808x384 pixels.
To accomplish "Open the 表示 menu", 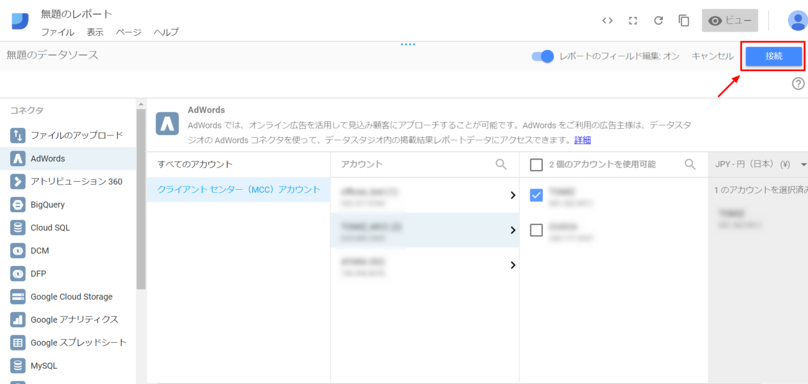I will [x=95, y=32].
